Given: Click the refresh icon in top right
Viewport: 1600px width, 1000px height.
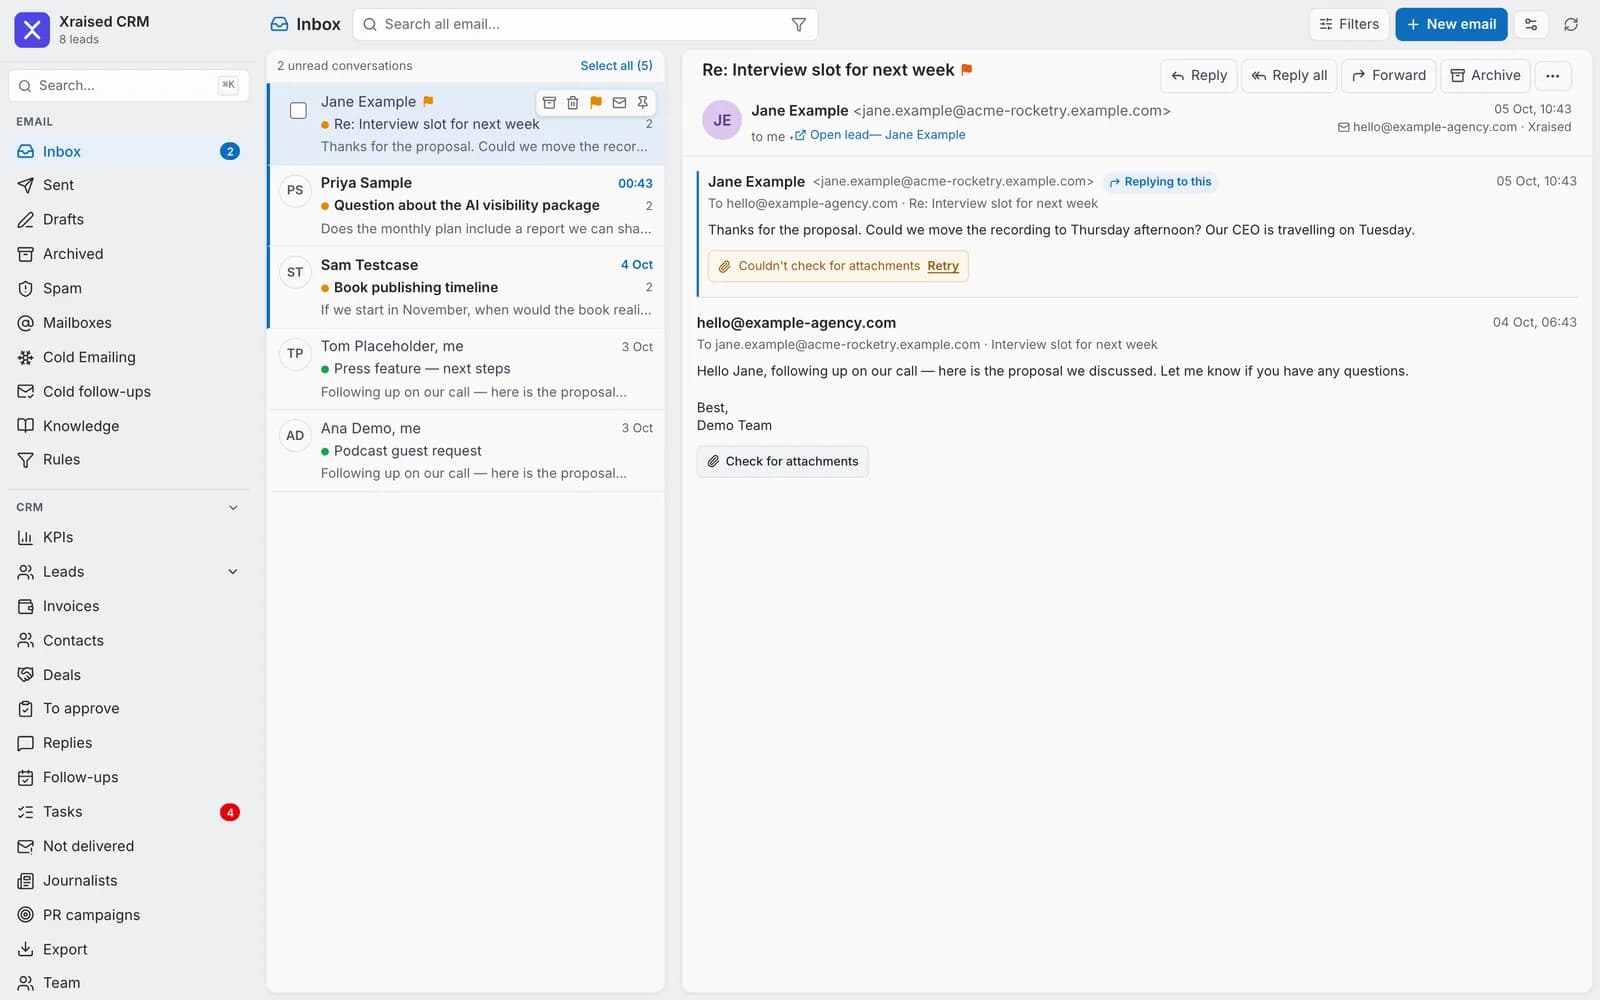Looking at the screenshot, I should 1571,24.
